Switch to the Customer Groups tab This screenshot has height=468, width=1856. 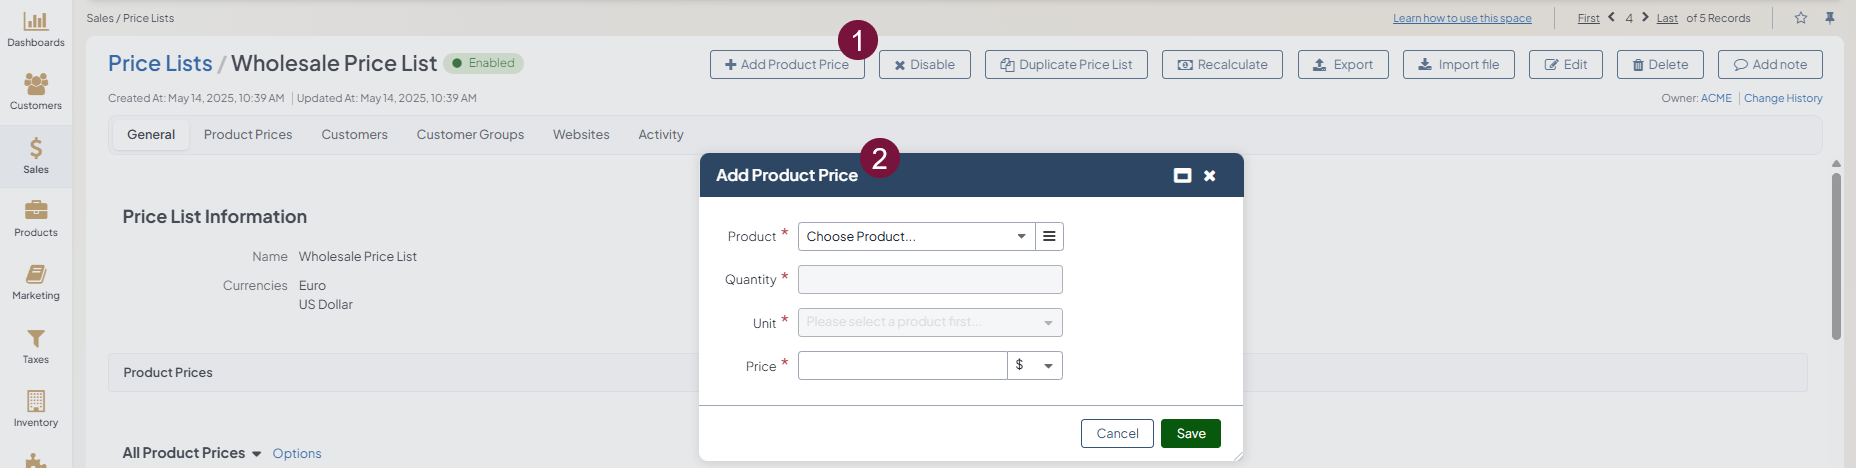coord(470,135)
